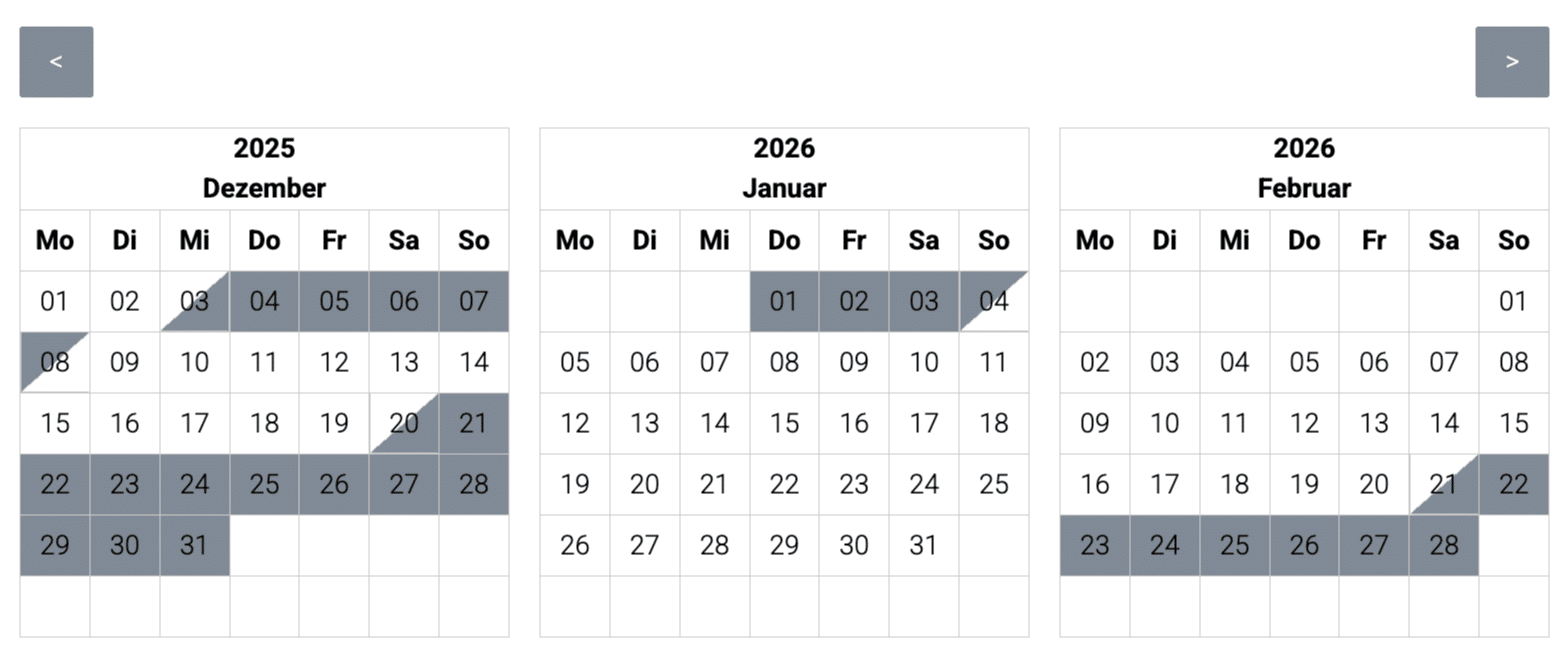The image size is (1567, 663).
Task: Click December 8 departure day cell
Action: (55, 362)
